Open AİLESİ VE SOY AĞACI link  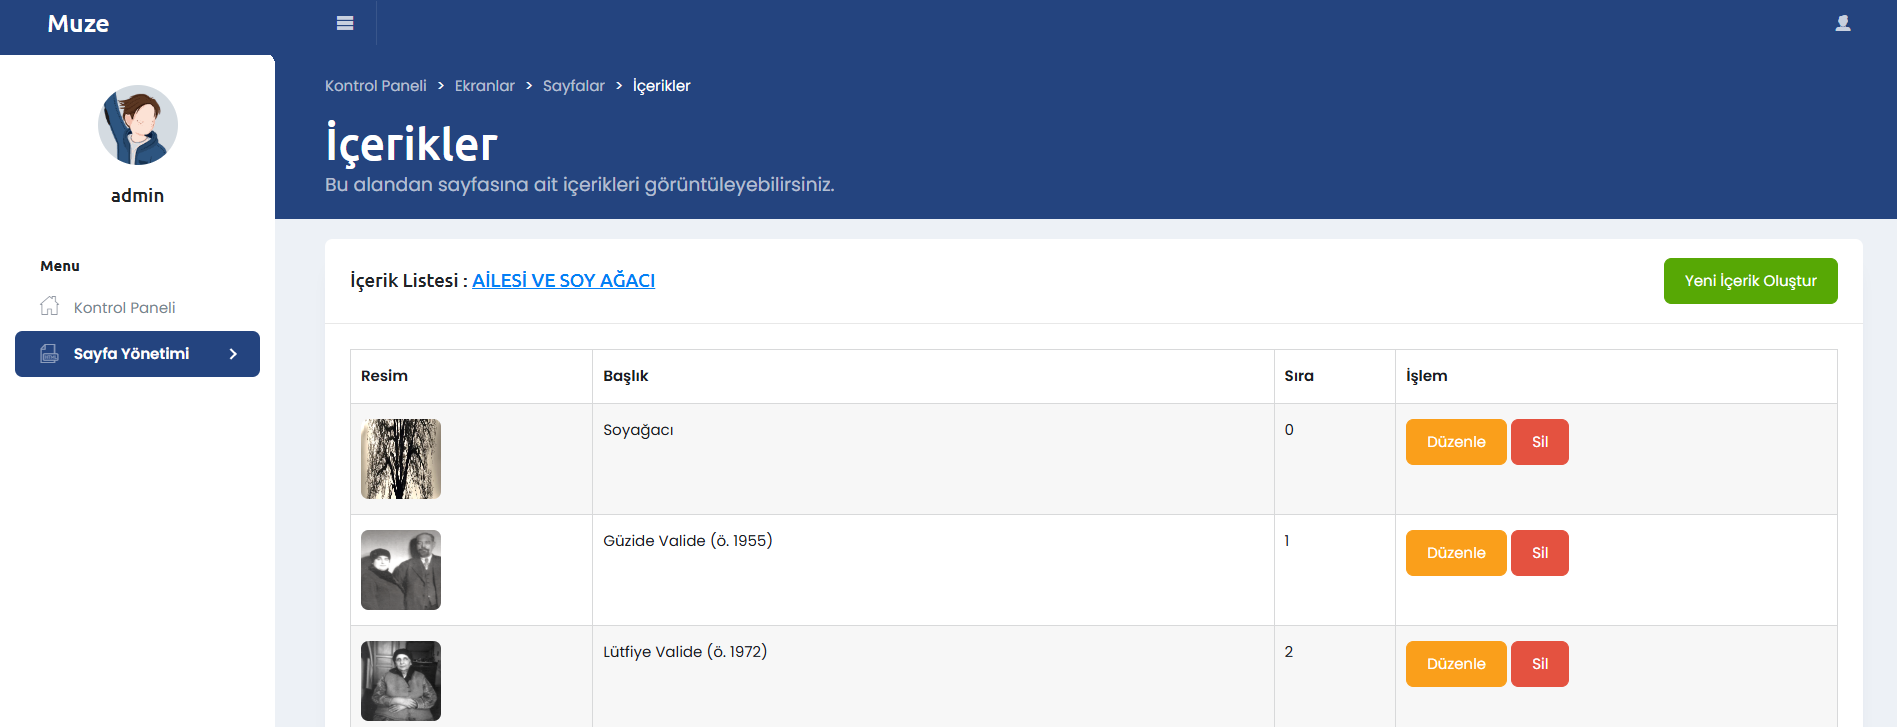pyautogui.click(x=563, y=281)
